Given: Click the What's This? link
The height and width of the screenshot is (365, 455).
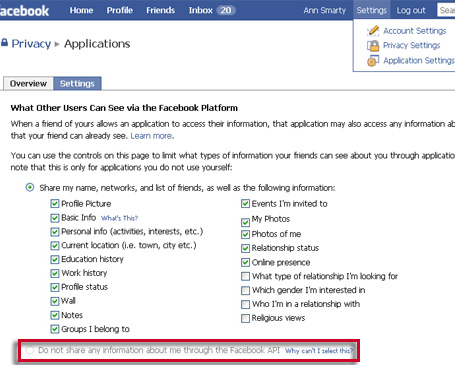Looking at the screenshot, I should [x=119, y=218].
